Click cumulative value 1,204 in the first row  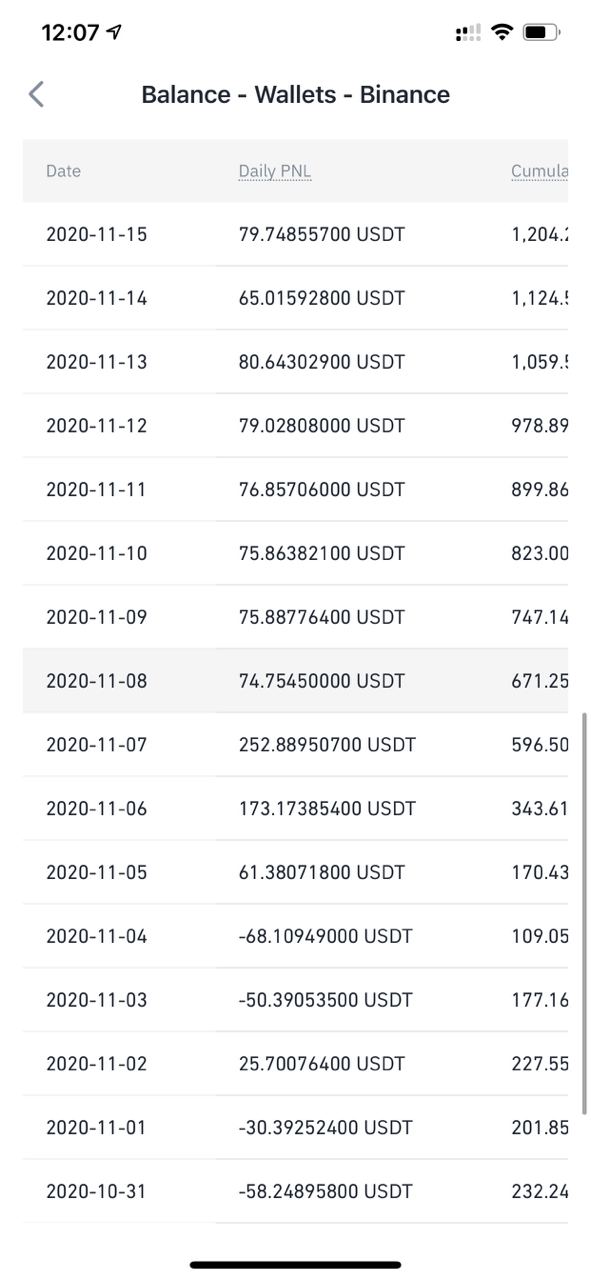click(539, 235)
